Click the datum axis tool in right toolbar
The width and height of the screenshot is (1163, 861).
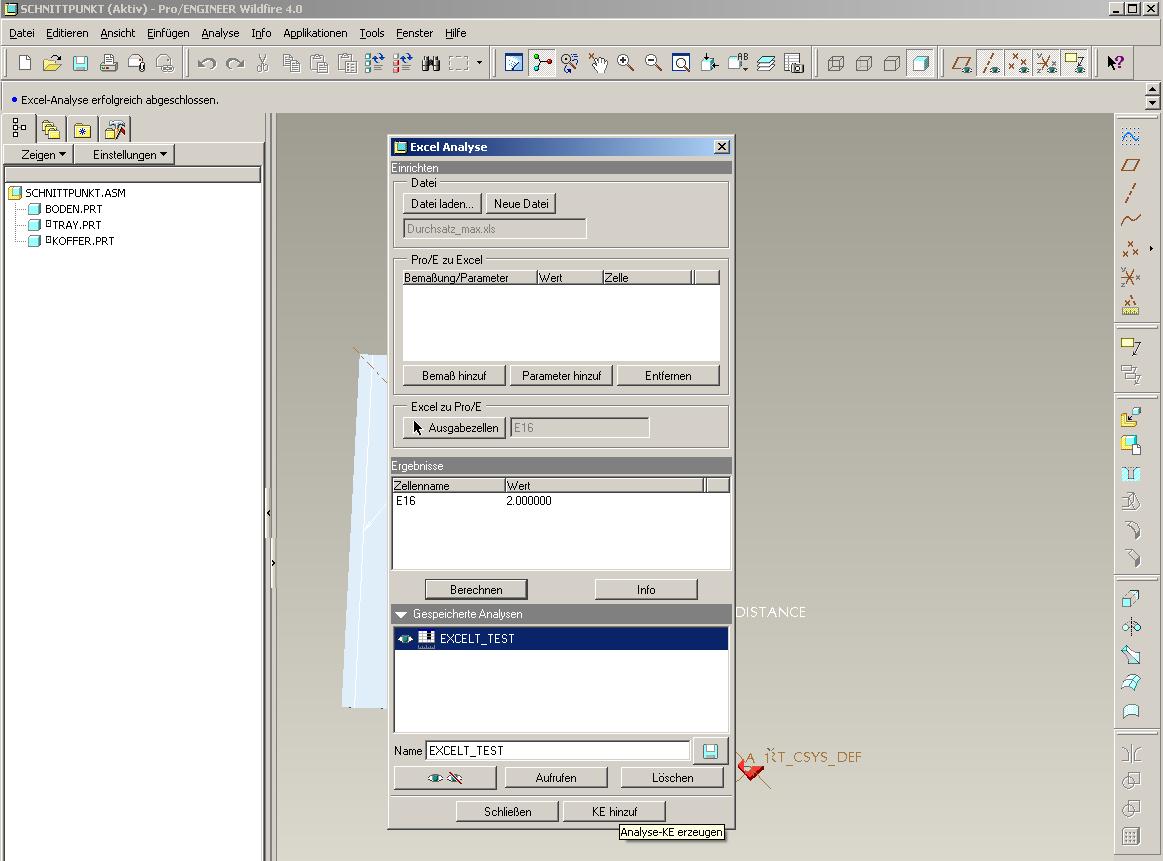click(1130, 193)
